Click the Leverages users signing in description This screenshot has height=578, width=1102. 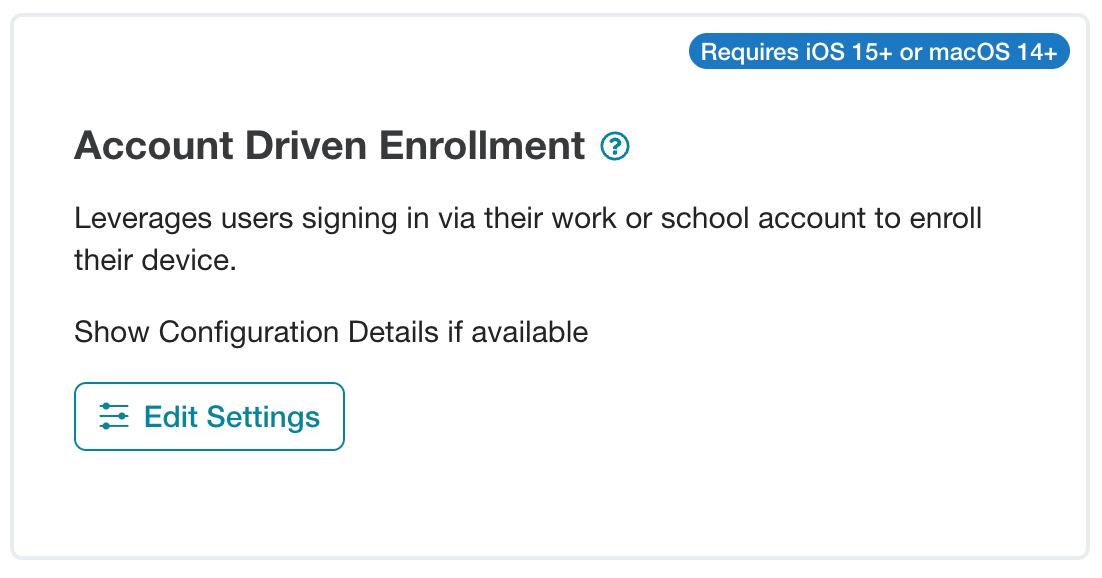(528, 239)
